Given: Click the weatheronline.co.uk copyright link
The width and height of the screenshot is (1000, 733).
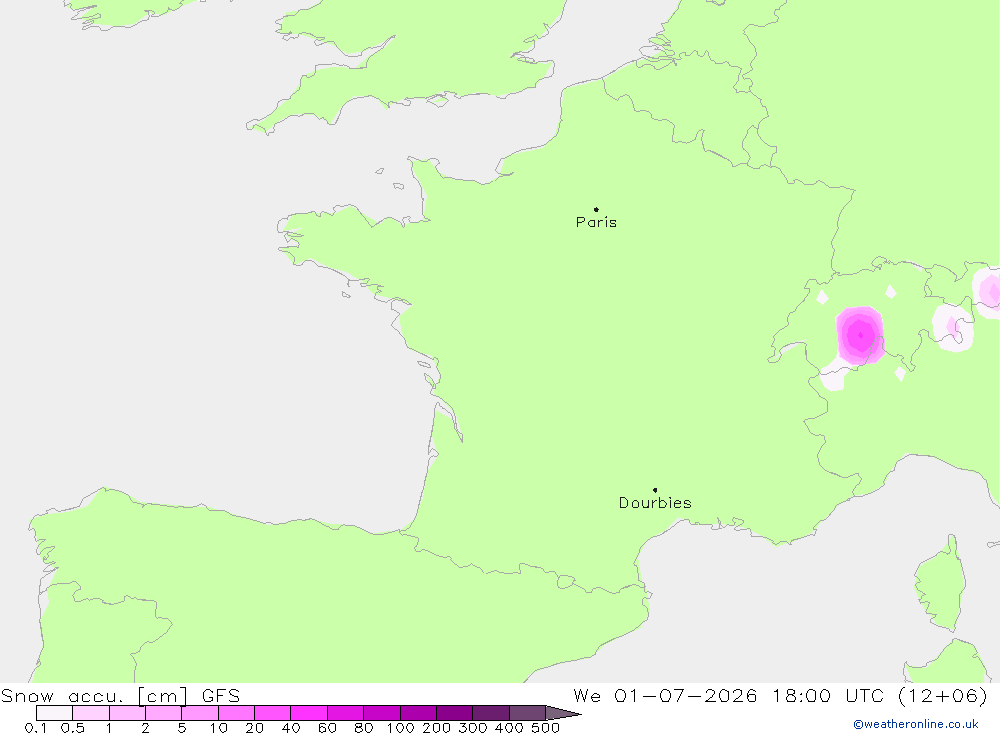Looking at the screenshot, I should 916,724.
